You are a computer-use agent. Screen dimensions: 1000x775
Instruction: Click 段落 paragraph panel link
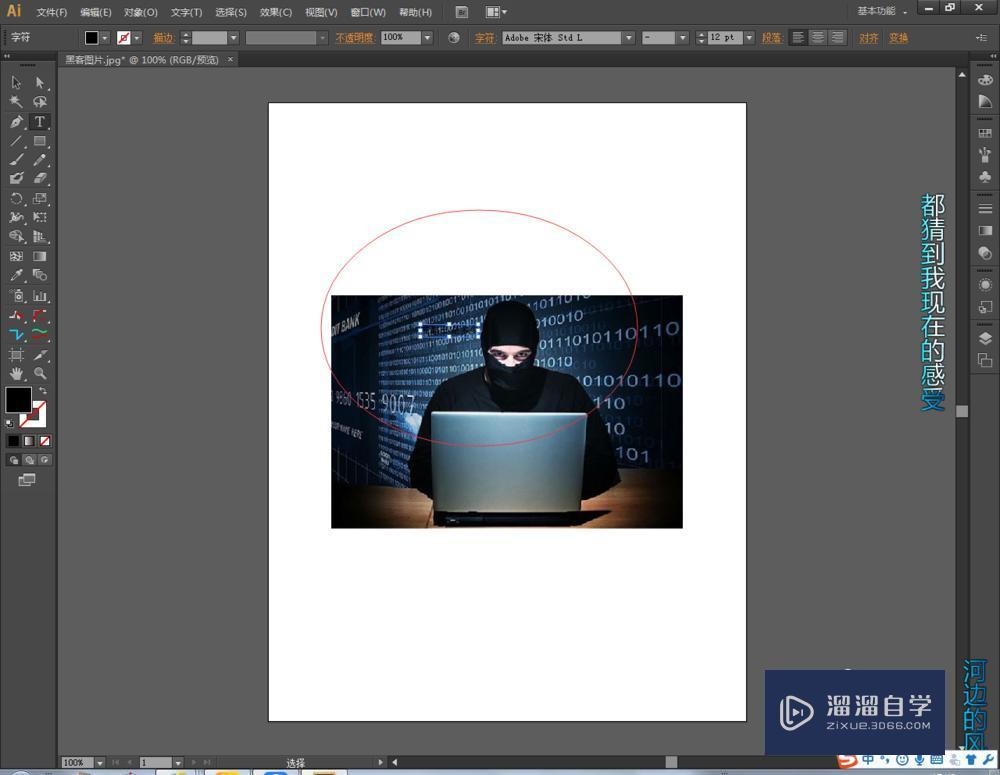point(772,38)
